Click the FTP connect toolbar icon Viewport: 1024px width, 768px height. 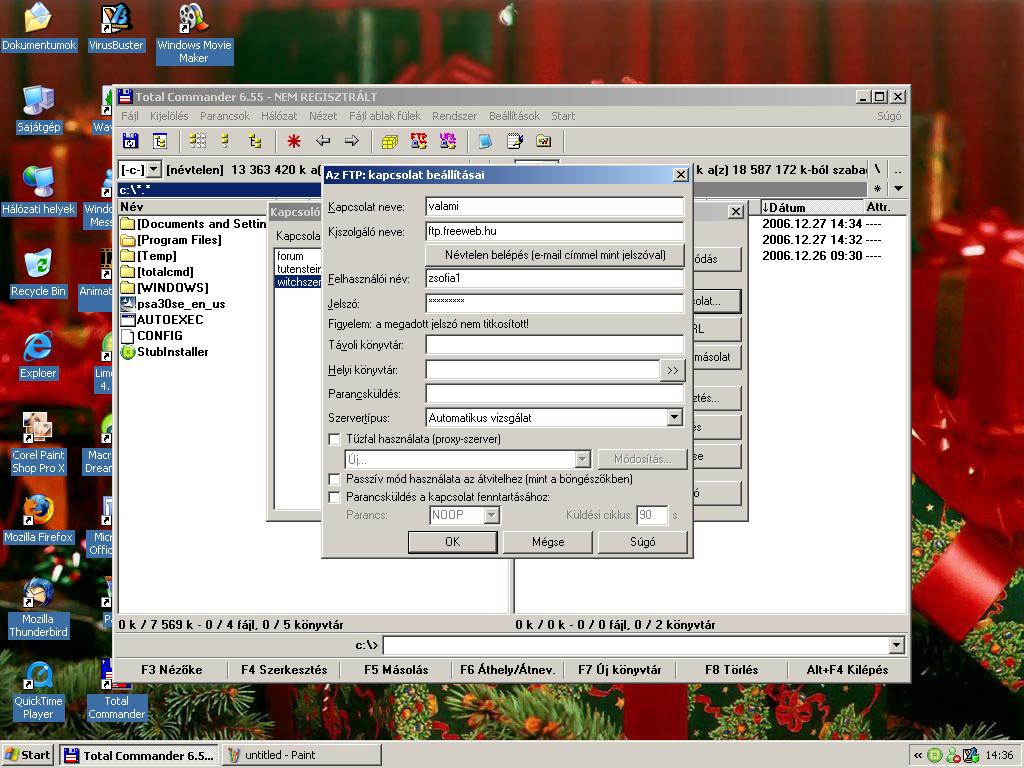tap(419, 141)
